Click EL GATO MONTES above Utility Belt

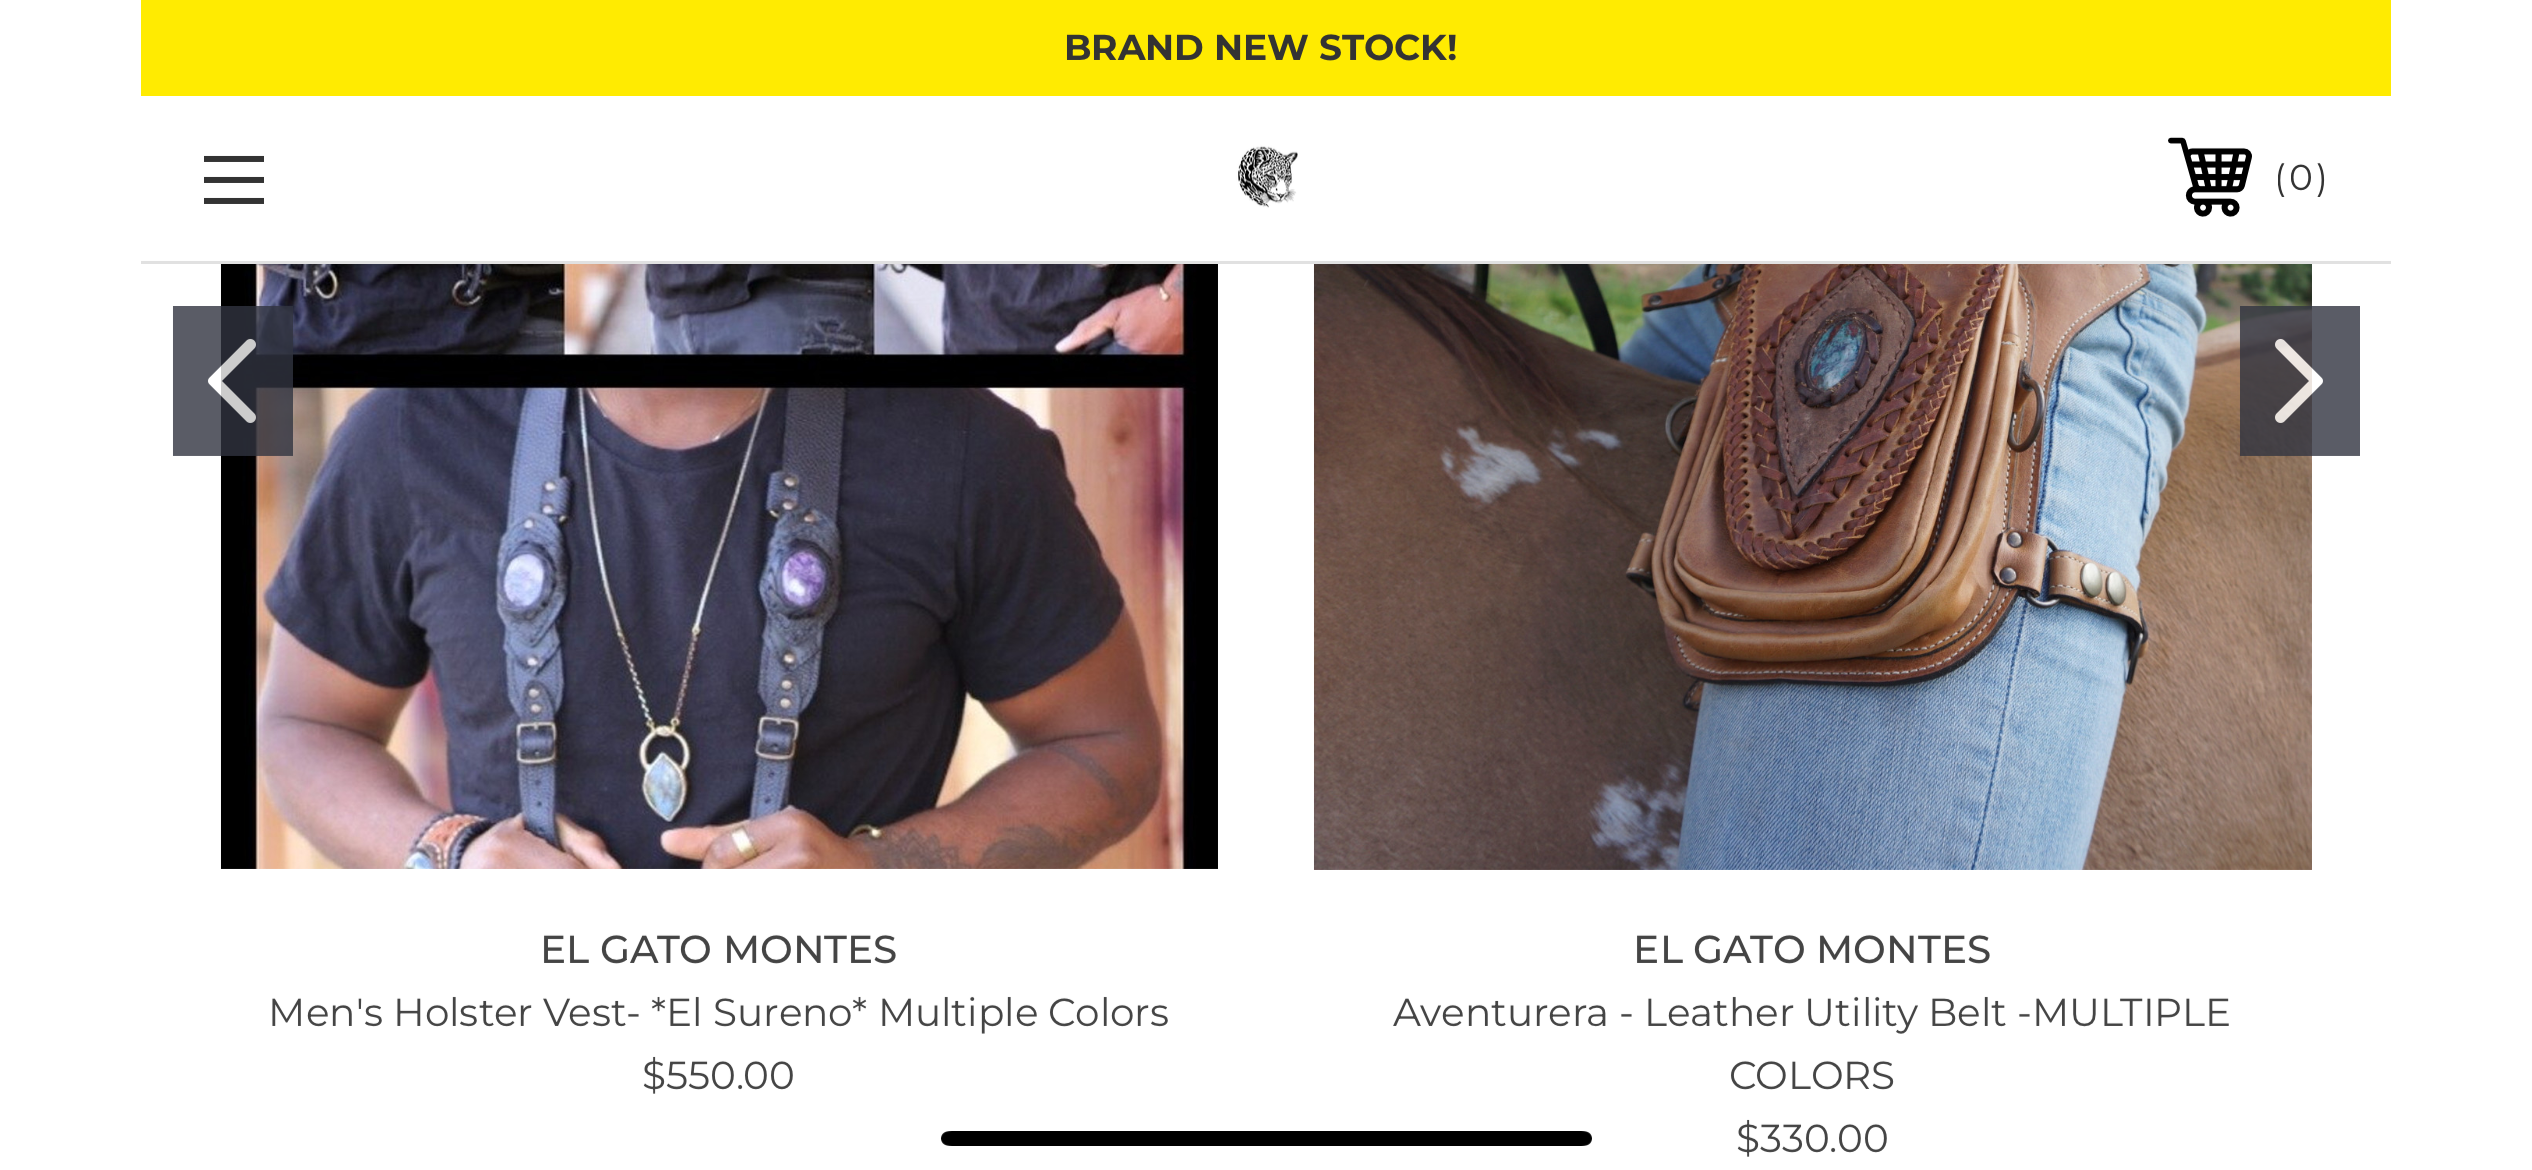tap(1812, 950)
